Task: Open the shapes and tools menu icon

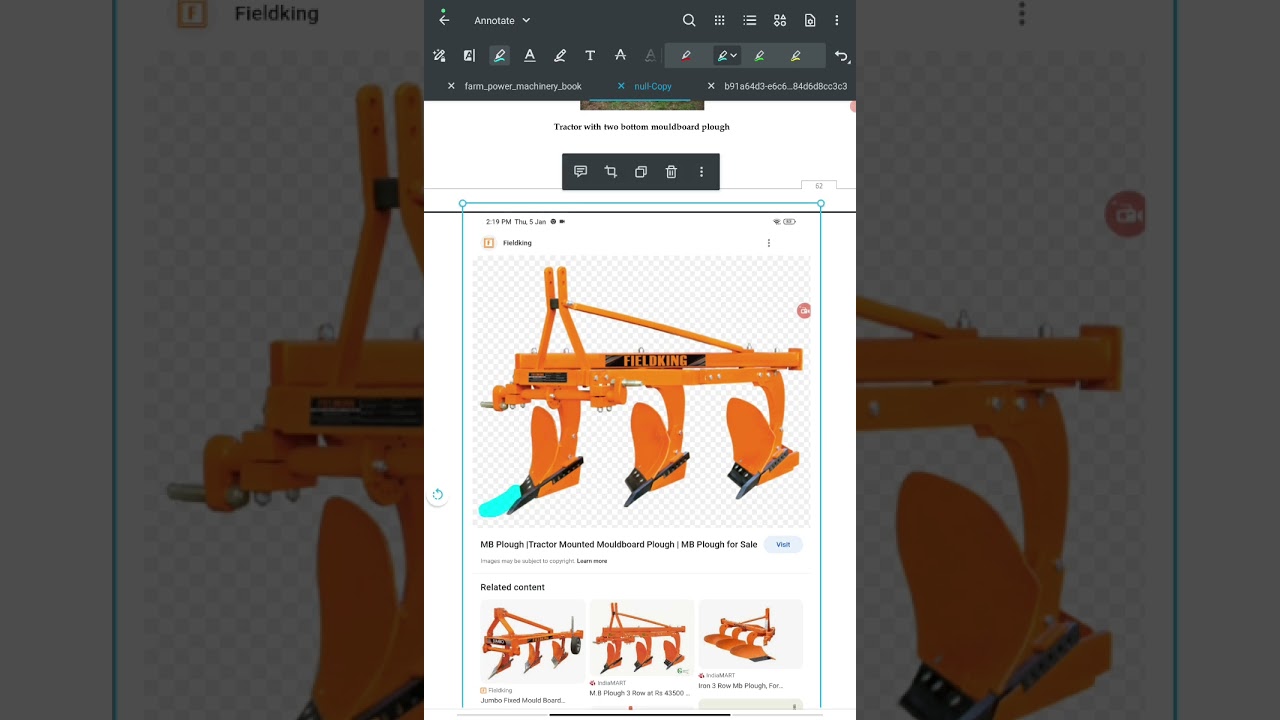Action: coord(780,20)
